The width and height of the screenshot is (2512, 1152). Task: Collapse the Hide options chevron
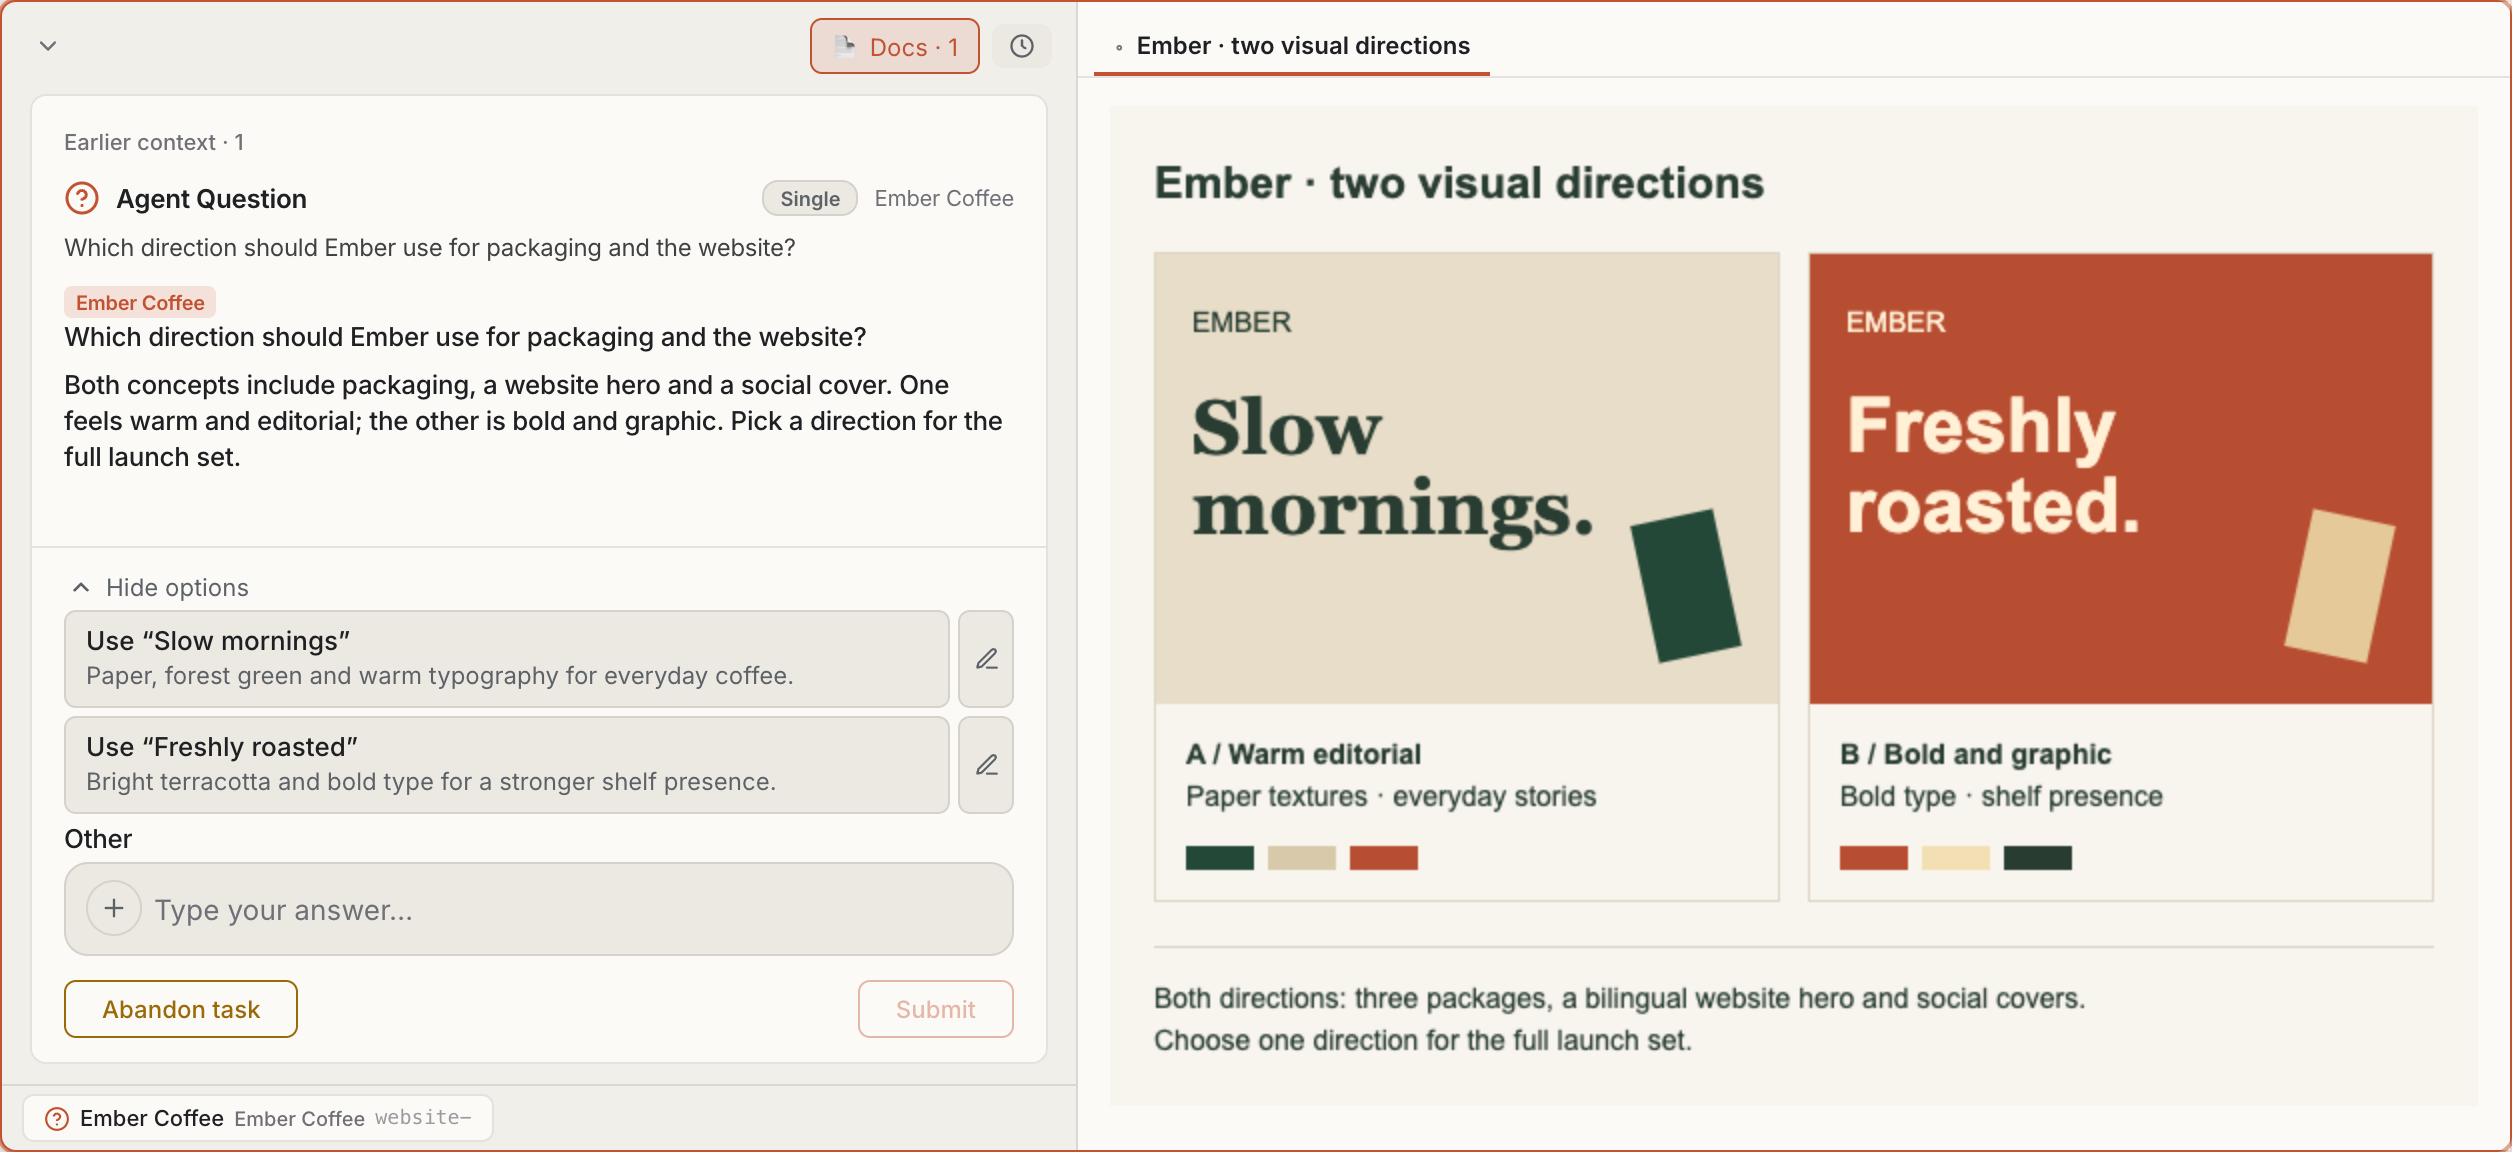[x=81, y=587]
